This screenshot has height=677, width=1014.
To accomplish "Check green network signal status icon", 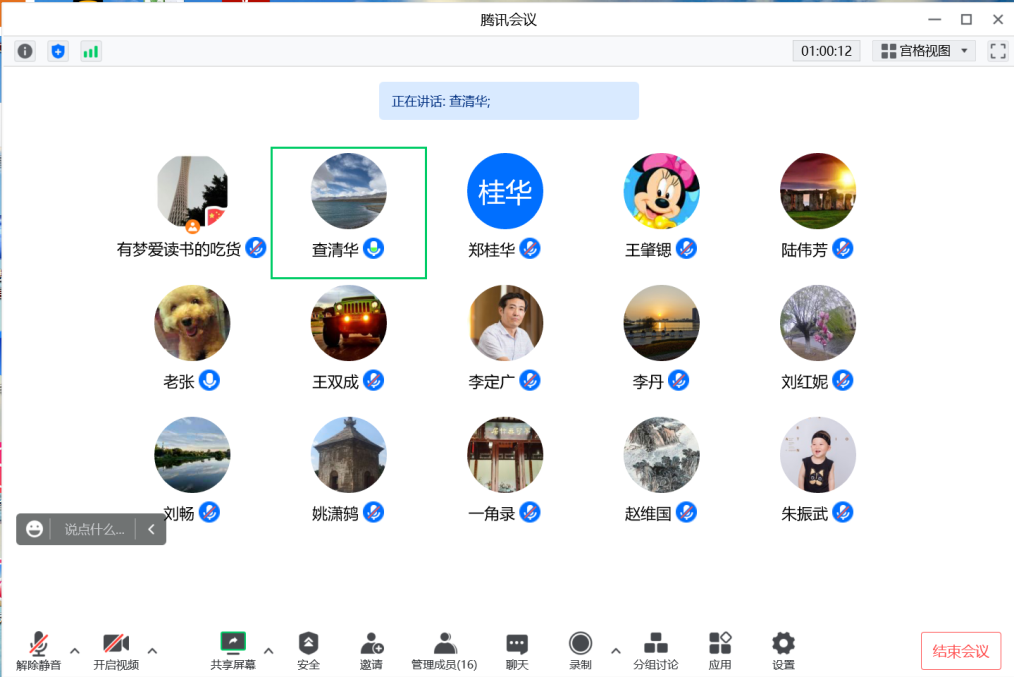I will pyautogui.click(x=91, y=51).
